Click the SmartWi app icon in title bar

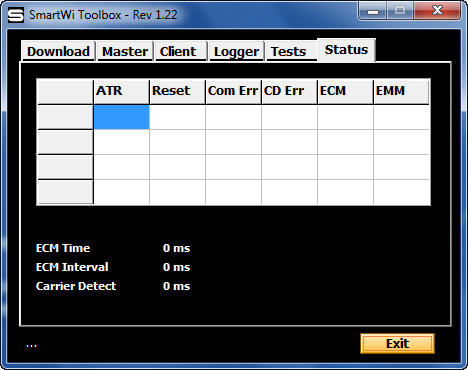(x=16, y=15)
